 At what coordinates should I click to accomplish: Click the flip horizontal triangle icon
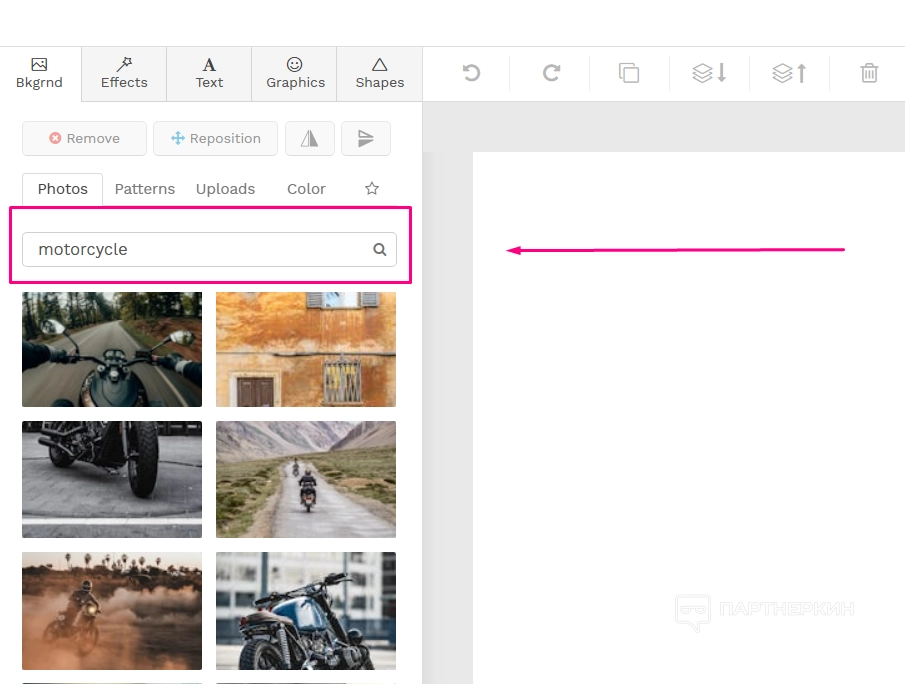tap(310, 139)
